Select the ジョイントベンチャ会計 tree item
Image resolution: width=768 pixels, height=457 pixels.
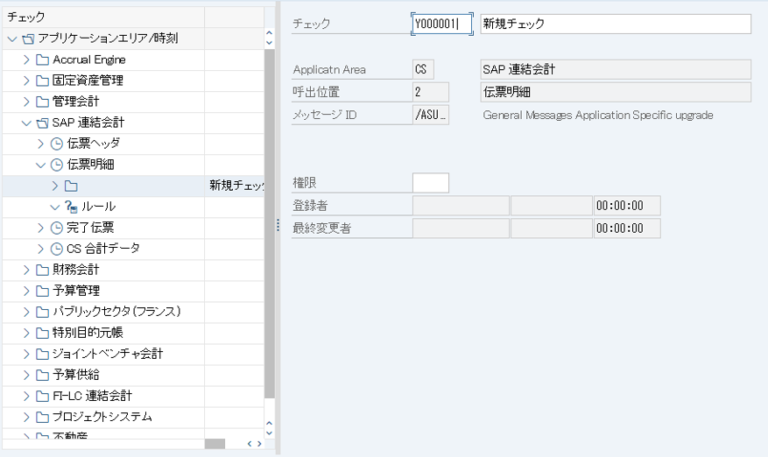(107, 354)
